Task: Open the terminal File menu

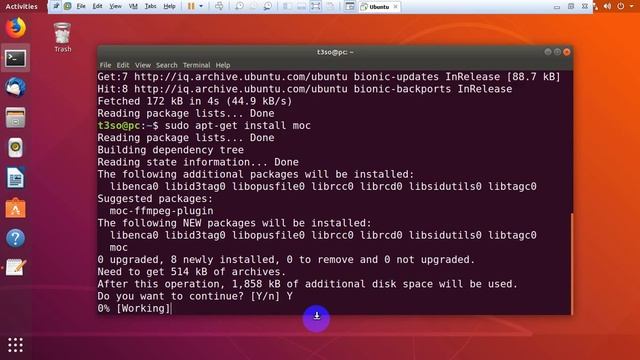Action: tap(105, 65)
